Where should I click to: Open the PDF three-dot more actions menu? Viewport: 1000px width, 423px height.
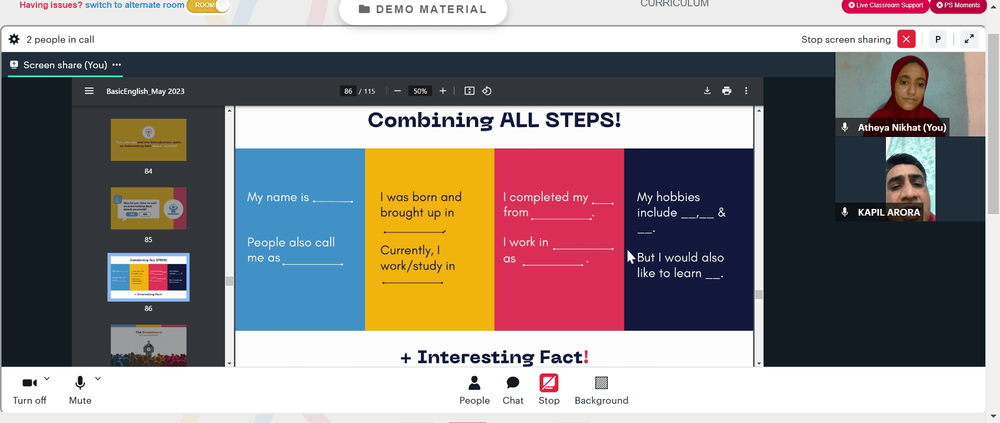pos(746,91)
